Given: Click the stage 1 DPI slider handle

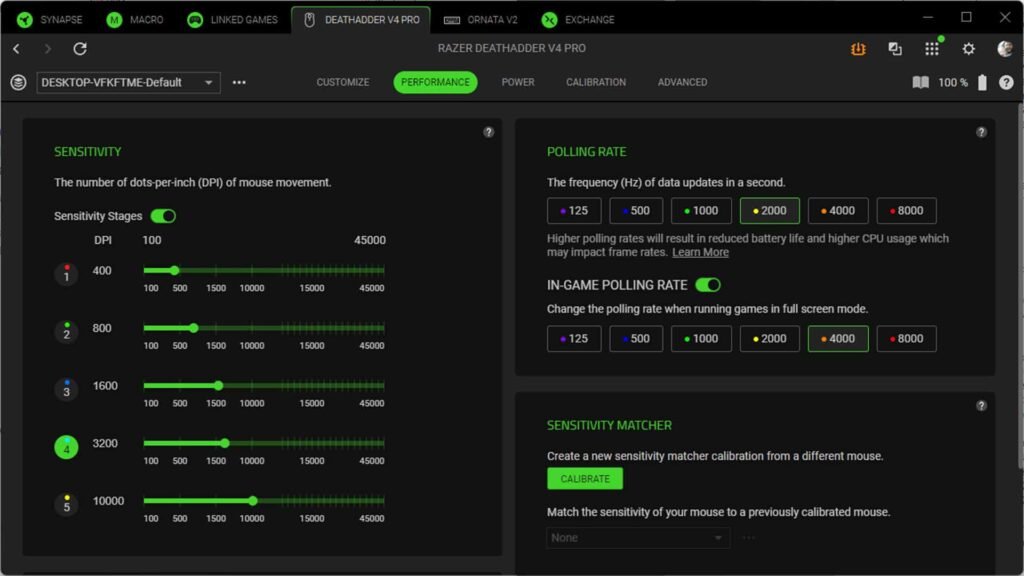Looking at the screenshot, I should coord(174,270).
